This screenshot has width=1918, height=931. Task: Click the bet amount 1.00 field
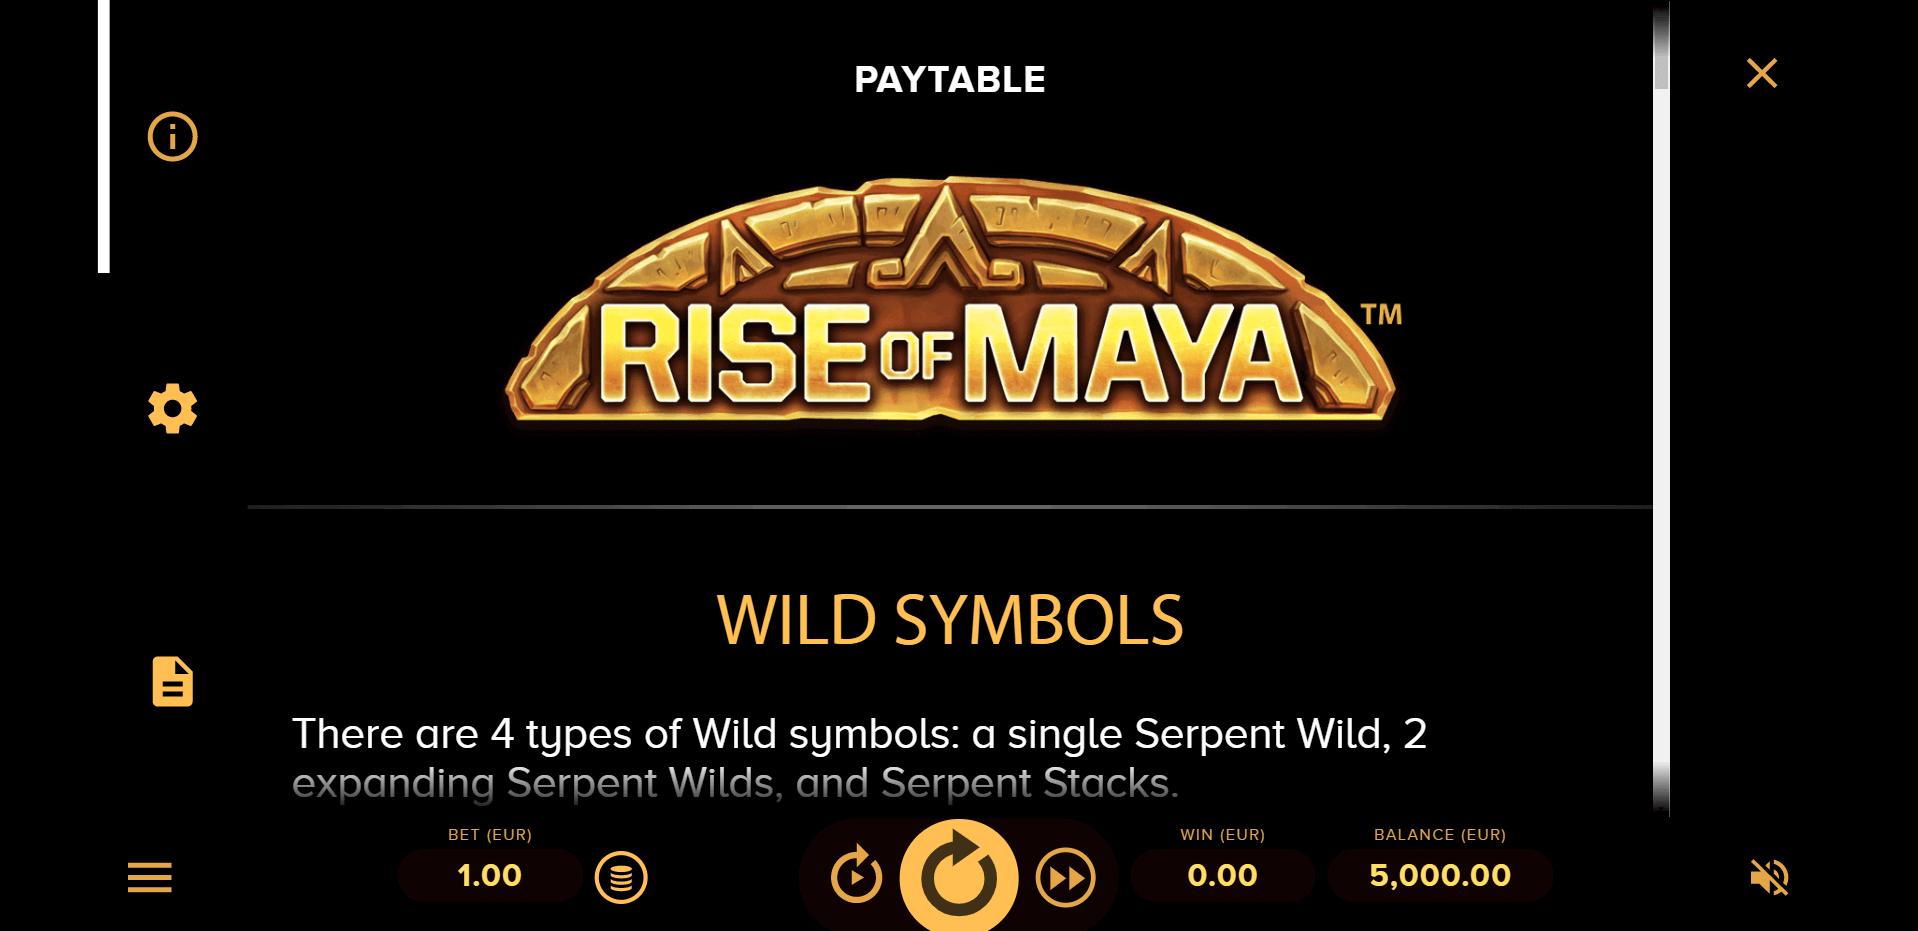(x=489, y=876)
